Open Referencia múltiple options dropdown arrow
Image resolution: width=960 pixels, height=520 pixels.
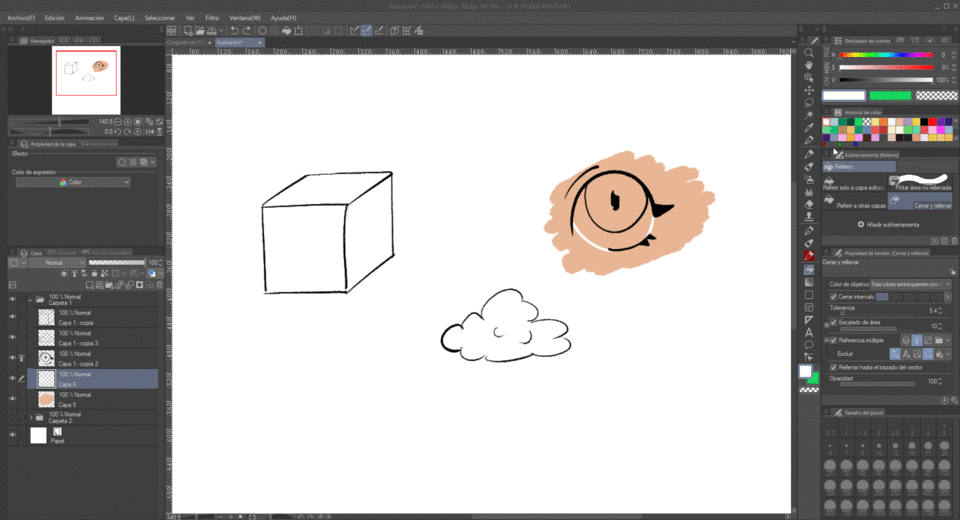tap(948, 340)
